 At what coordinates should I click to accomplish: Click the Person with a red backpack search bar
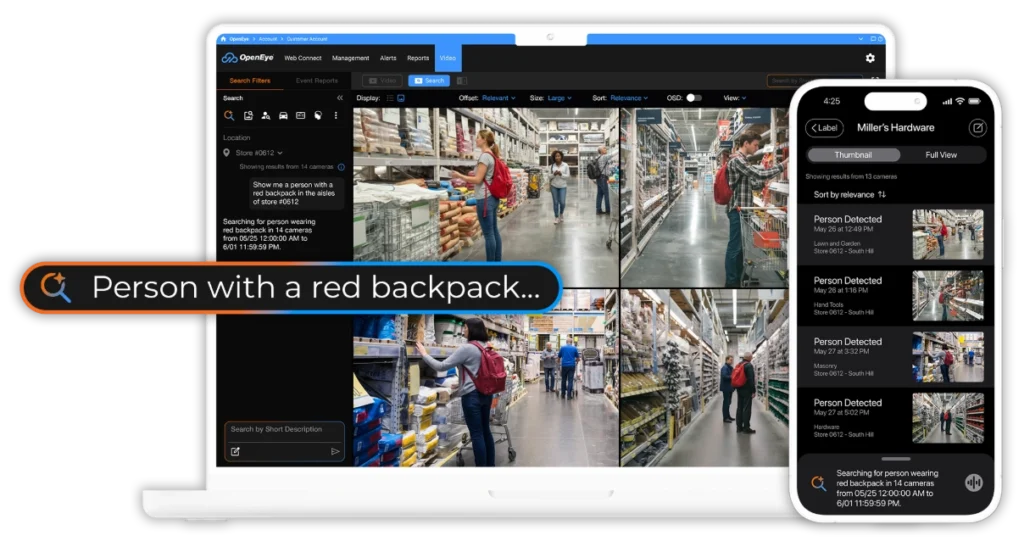291,287
